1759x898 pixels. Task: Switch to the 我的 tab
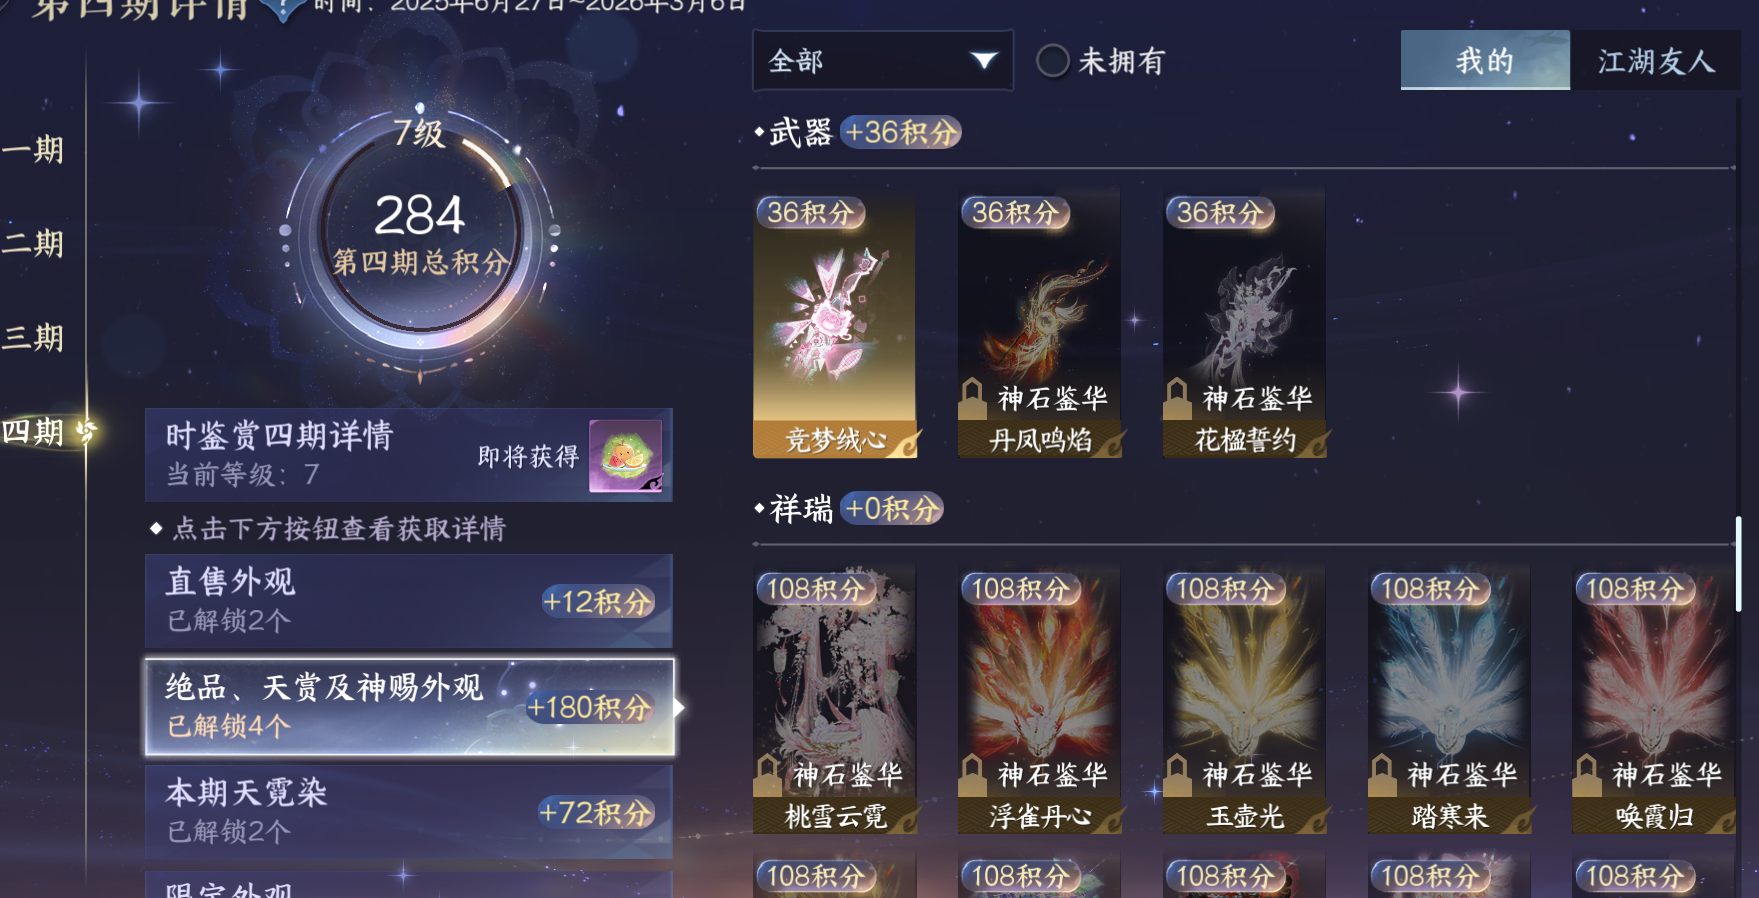(1485, 60)
